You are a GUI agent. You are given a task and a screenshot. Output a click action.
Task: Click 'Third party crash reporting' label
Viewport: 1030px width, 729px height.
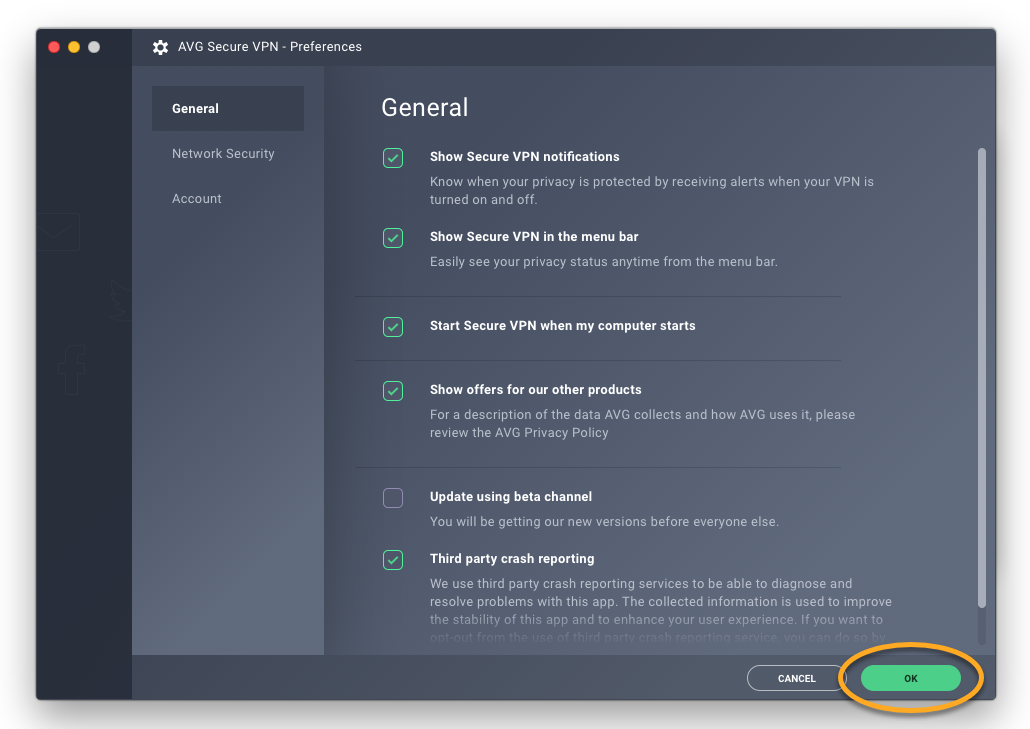pyautogui.click(x=512, y=558)
